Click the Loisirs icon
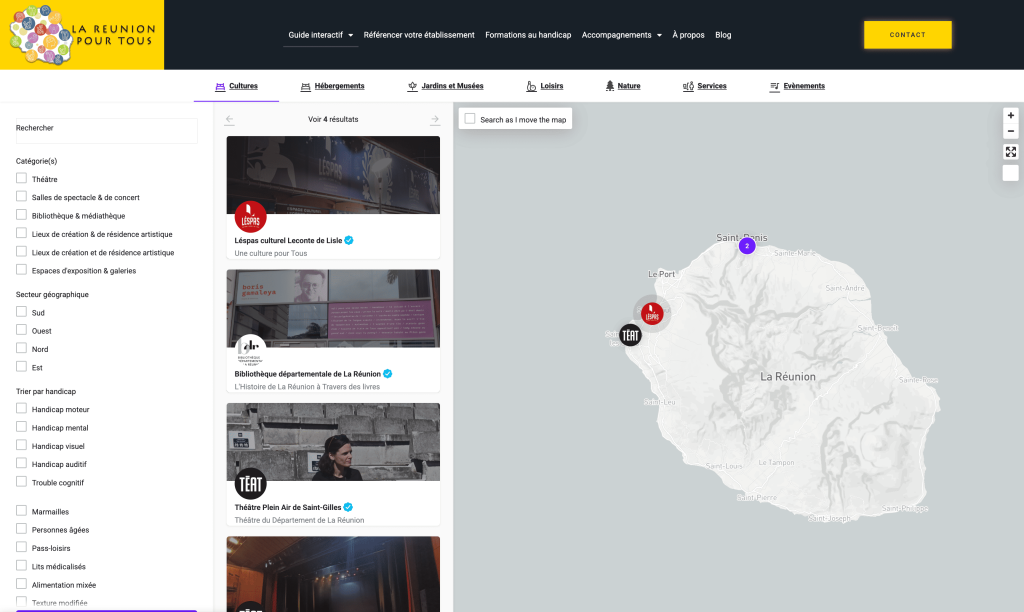This screenshot has height=612, width=1024. [x=531, y=86]
